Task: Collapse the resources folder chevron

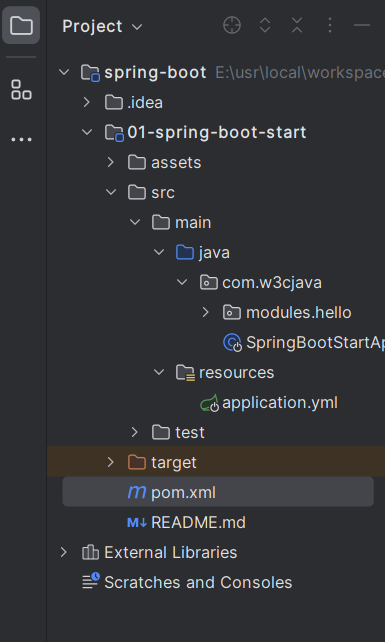Action: click(159, 373)
